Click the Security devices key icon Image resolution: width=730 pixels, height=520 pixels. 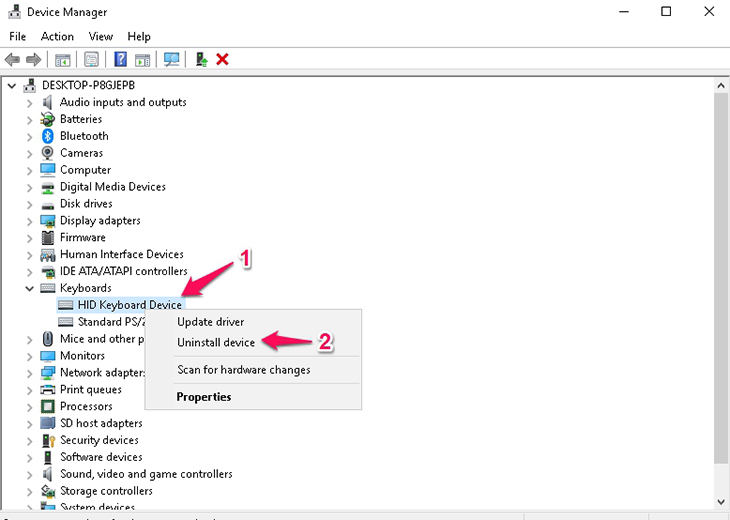click(x=48, y=440)
